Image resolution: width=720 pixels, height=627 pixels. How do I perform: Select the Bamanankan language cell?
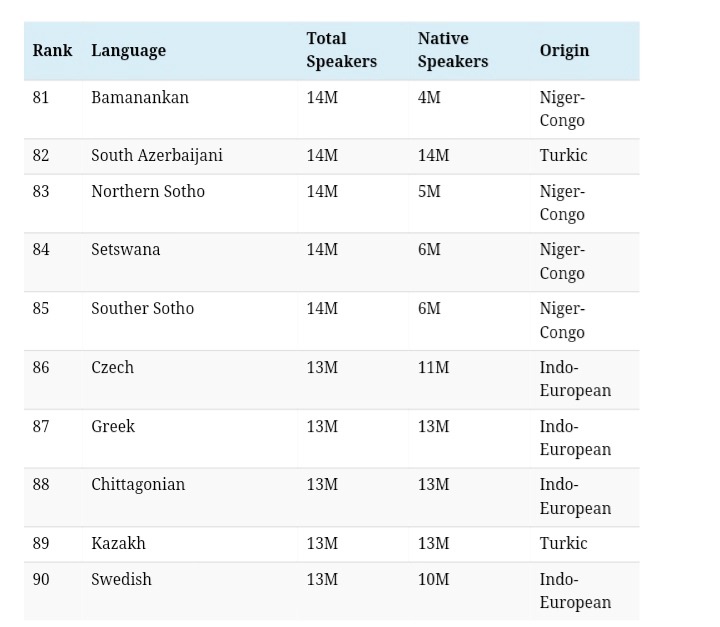[x=140, y=97]
